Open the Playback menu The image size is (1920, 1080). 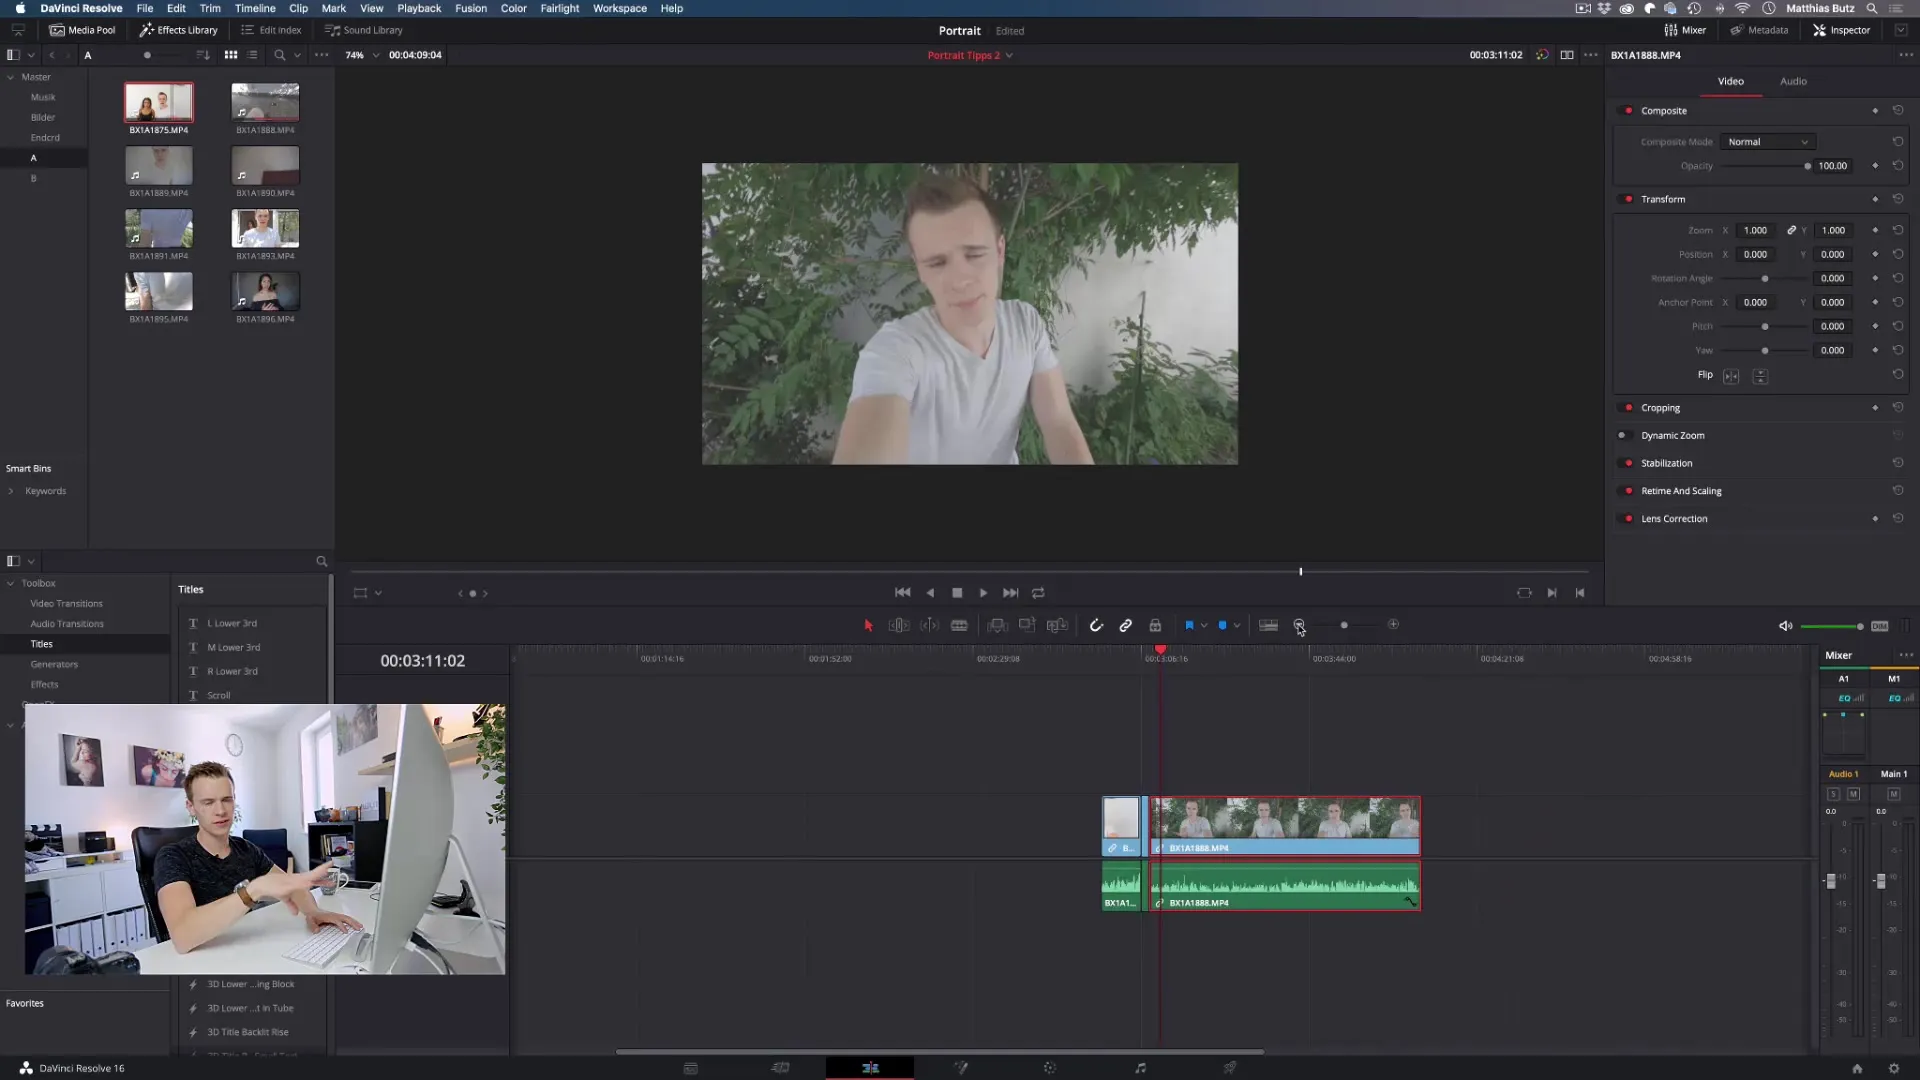pos(419,8)
